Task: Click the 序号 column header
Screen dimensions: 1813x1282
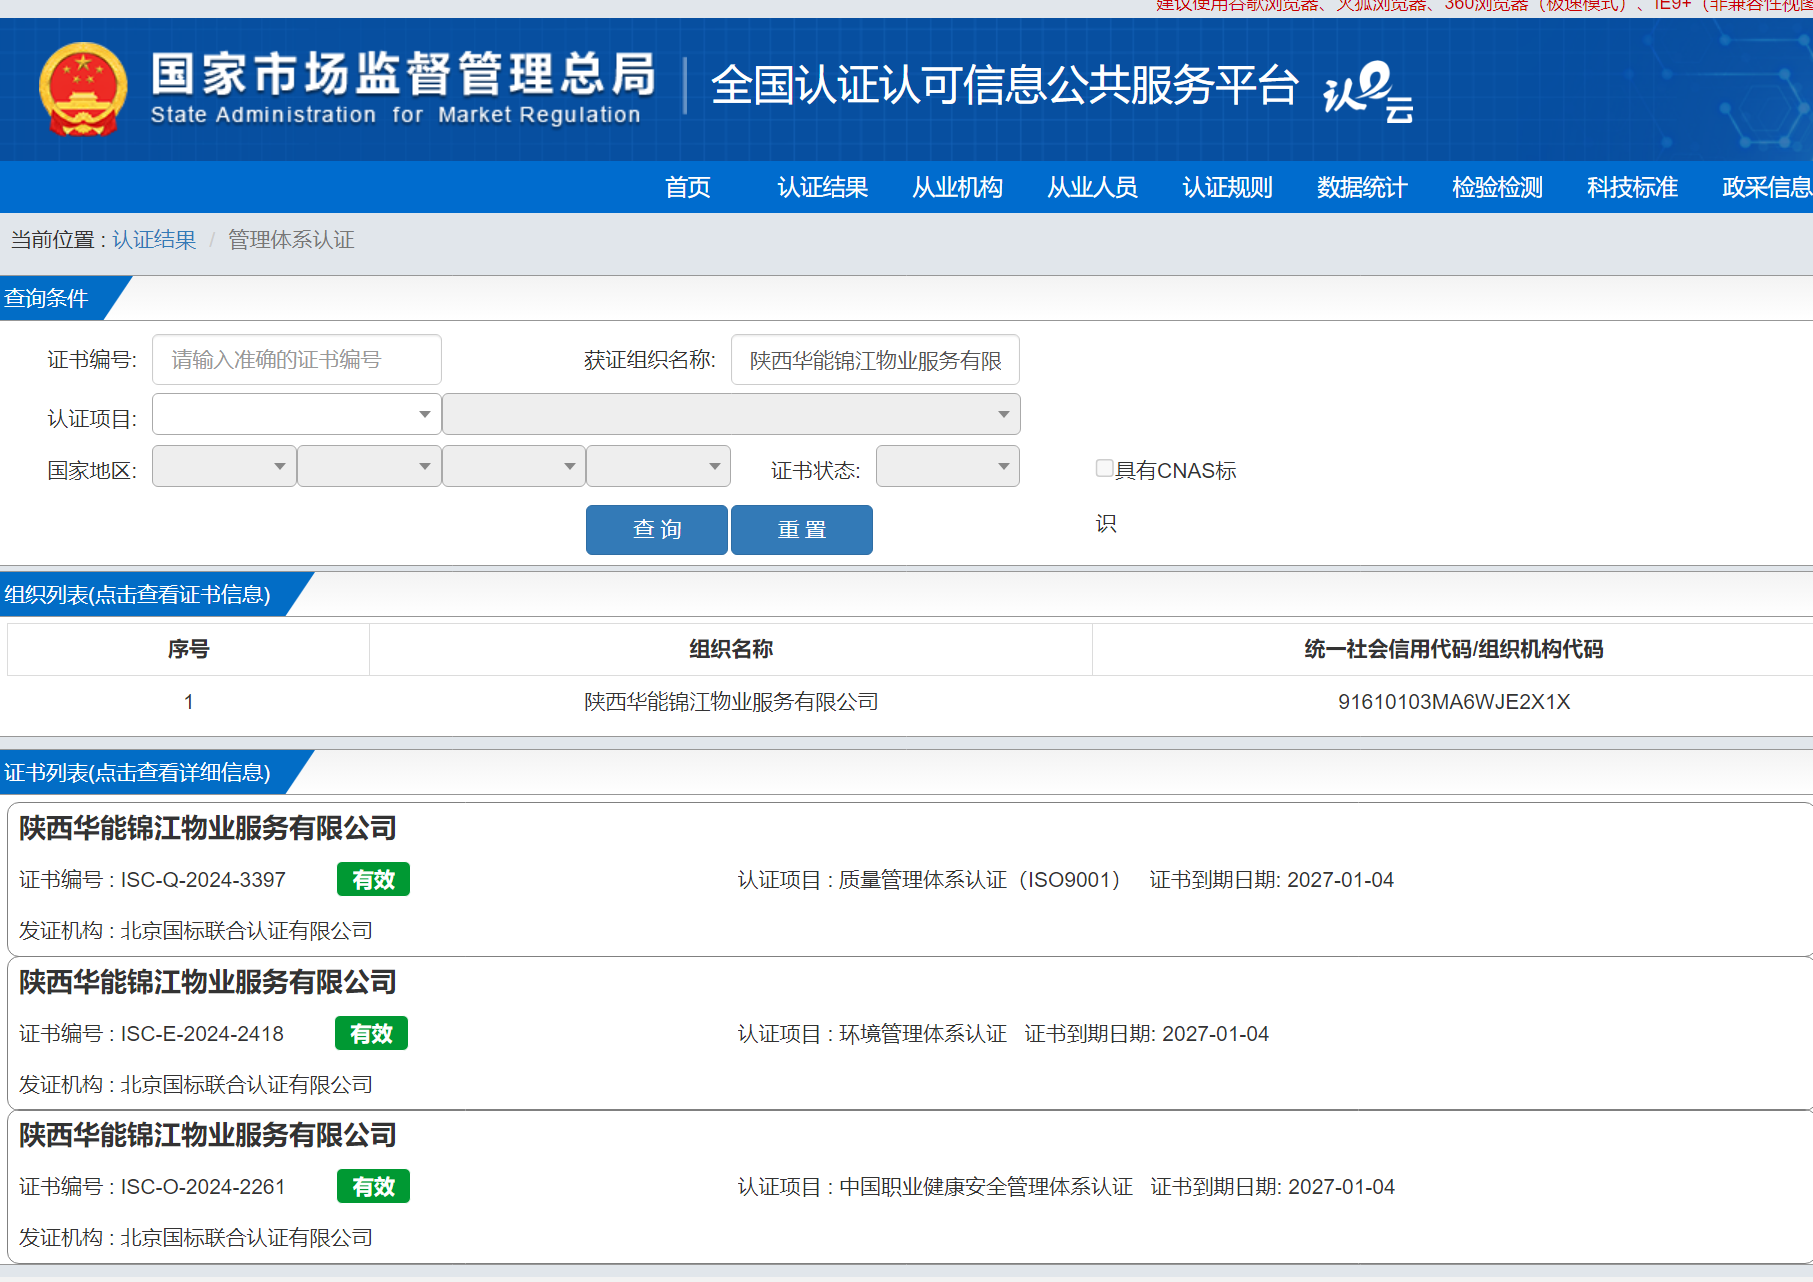Action: (x=188, y=649)
